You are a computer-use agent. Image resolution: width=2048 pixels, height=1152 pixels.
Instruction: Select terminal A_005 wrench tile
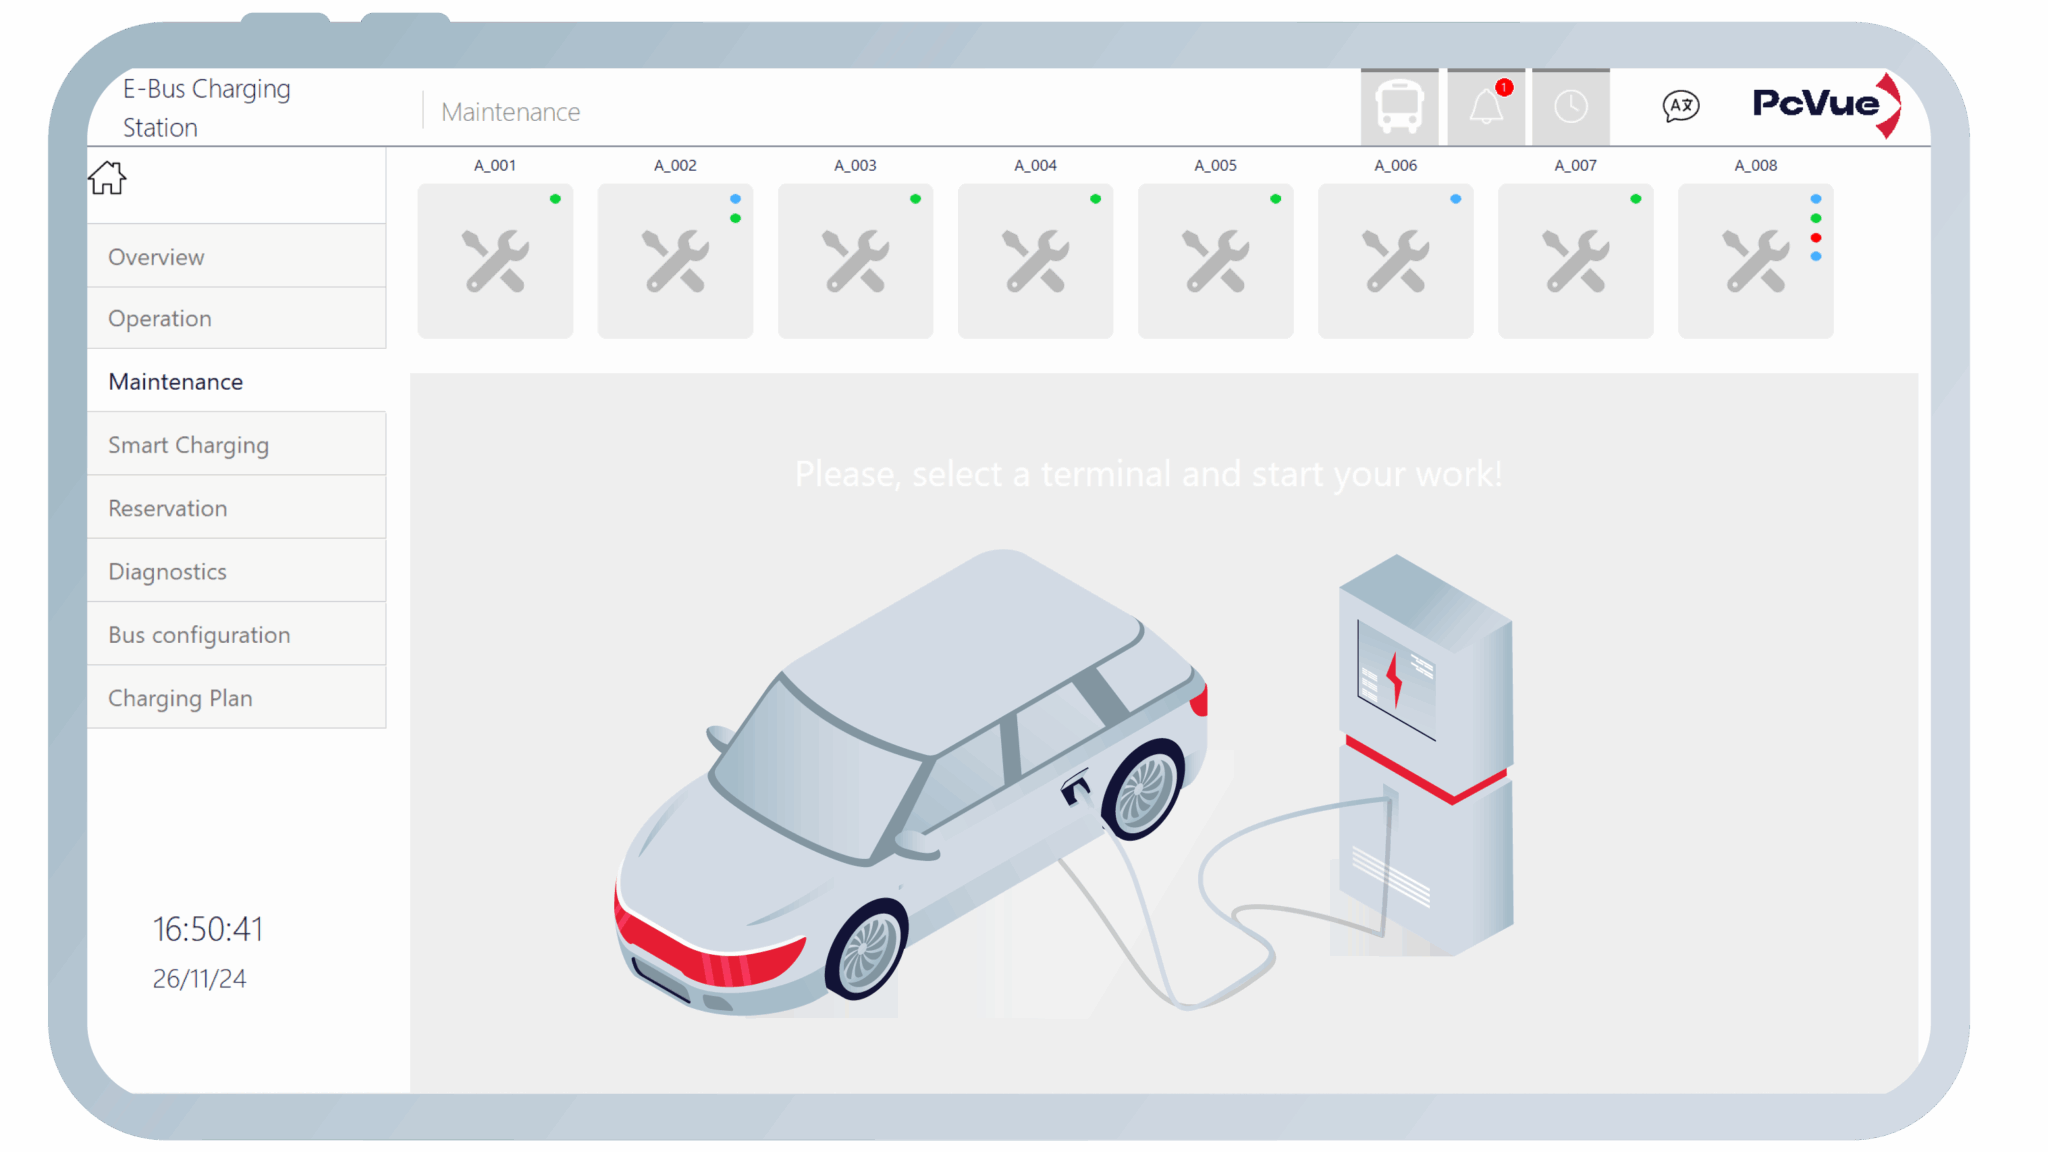(x=1215, y=261)
